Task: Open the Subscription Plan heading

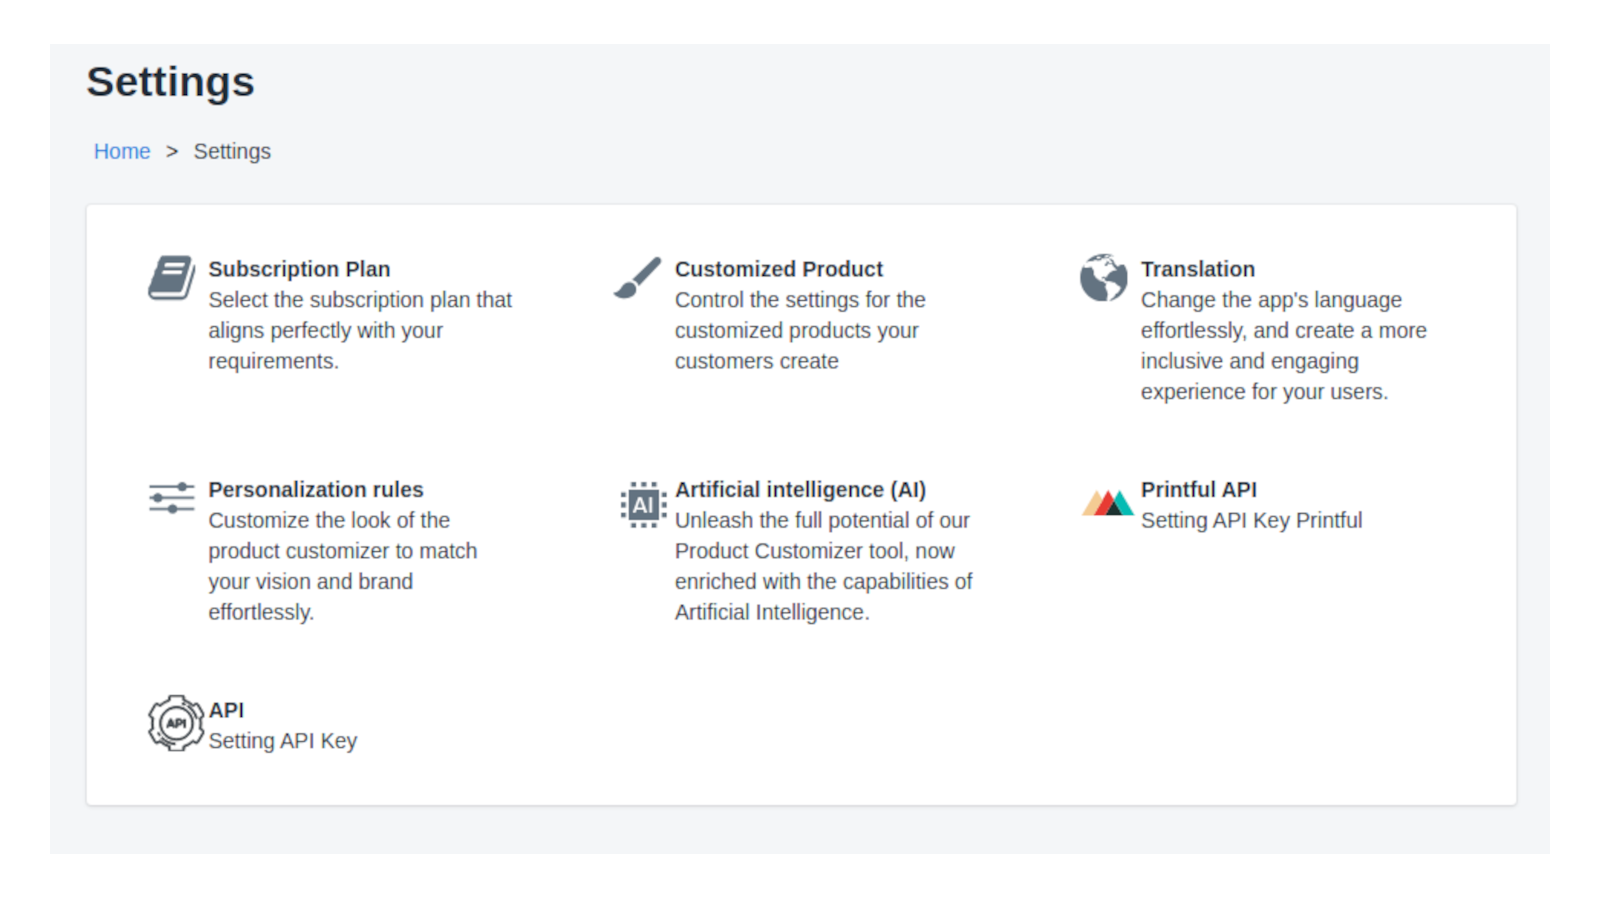Action: [x=299, y=269]
